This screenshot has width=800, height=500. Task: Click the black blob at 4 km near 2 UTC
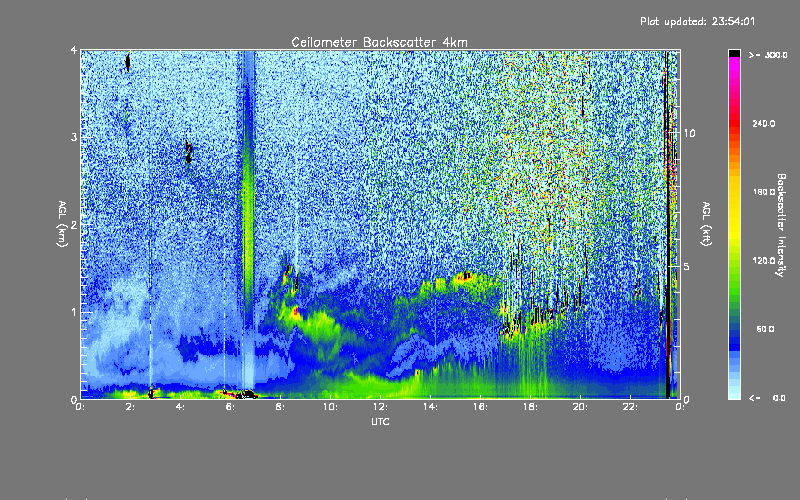point(128,62)
